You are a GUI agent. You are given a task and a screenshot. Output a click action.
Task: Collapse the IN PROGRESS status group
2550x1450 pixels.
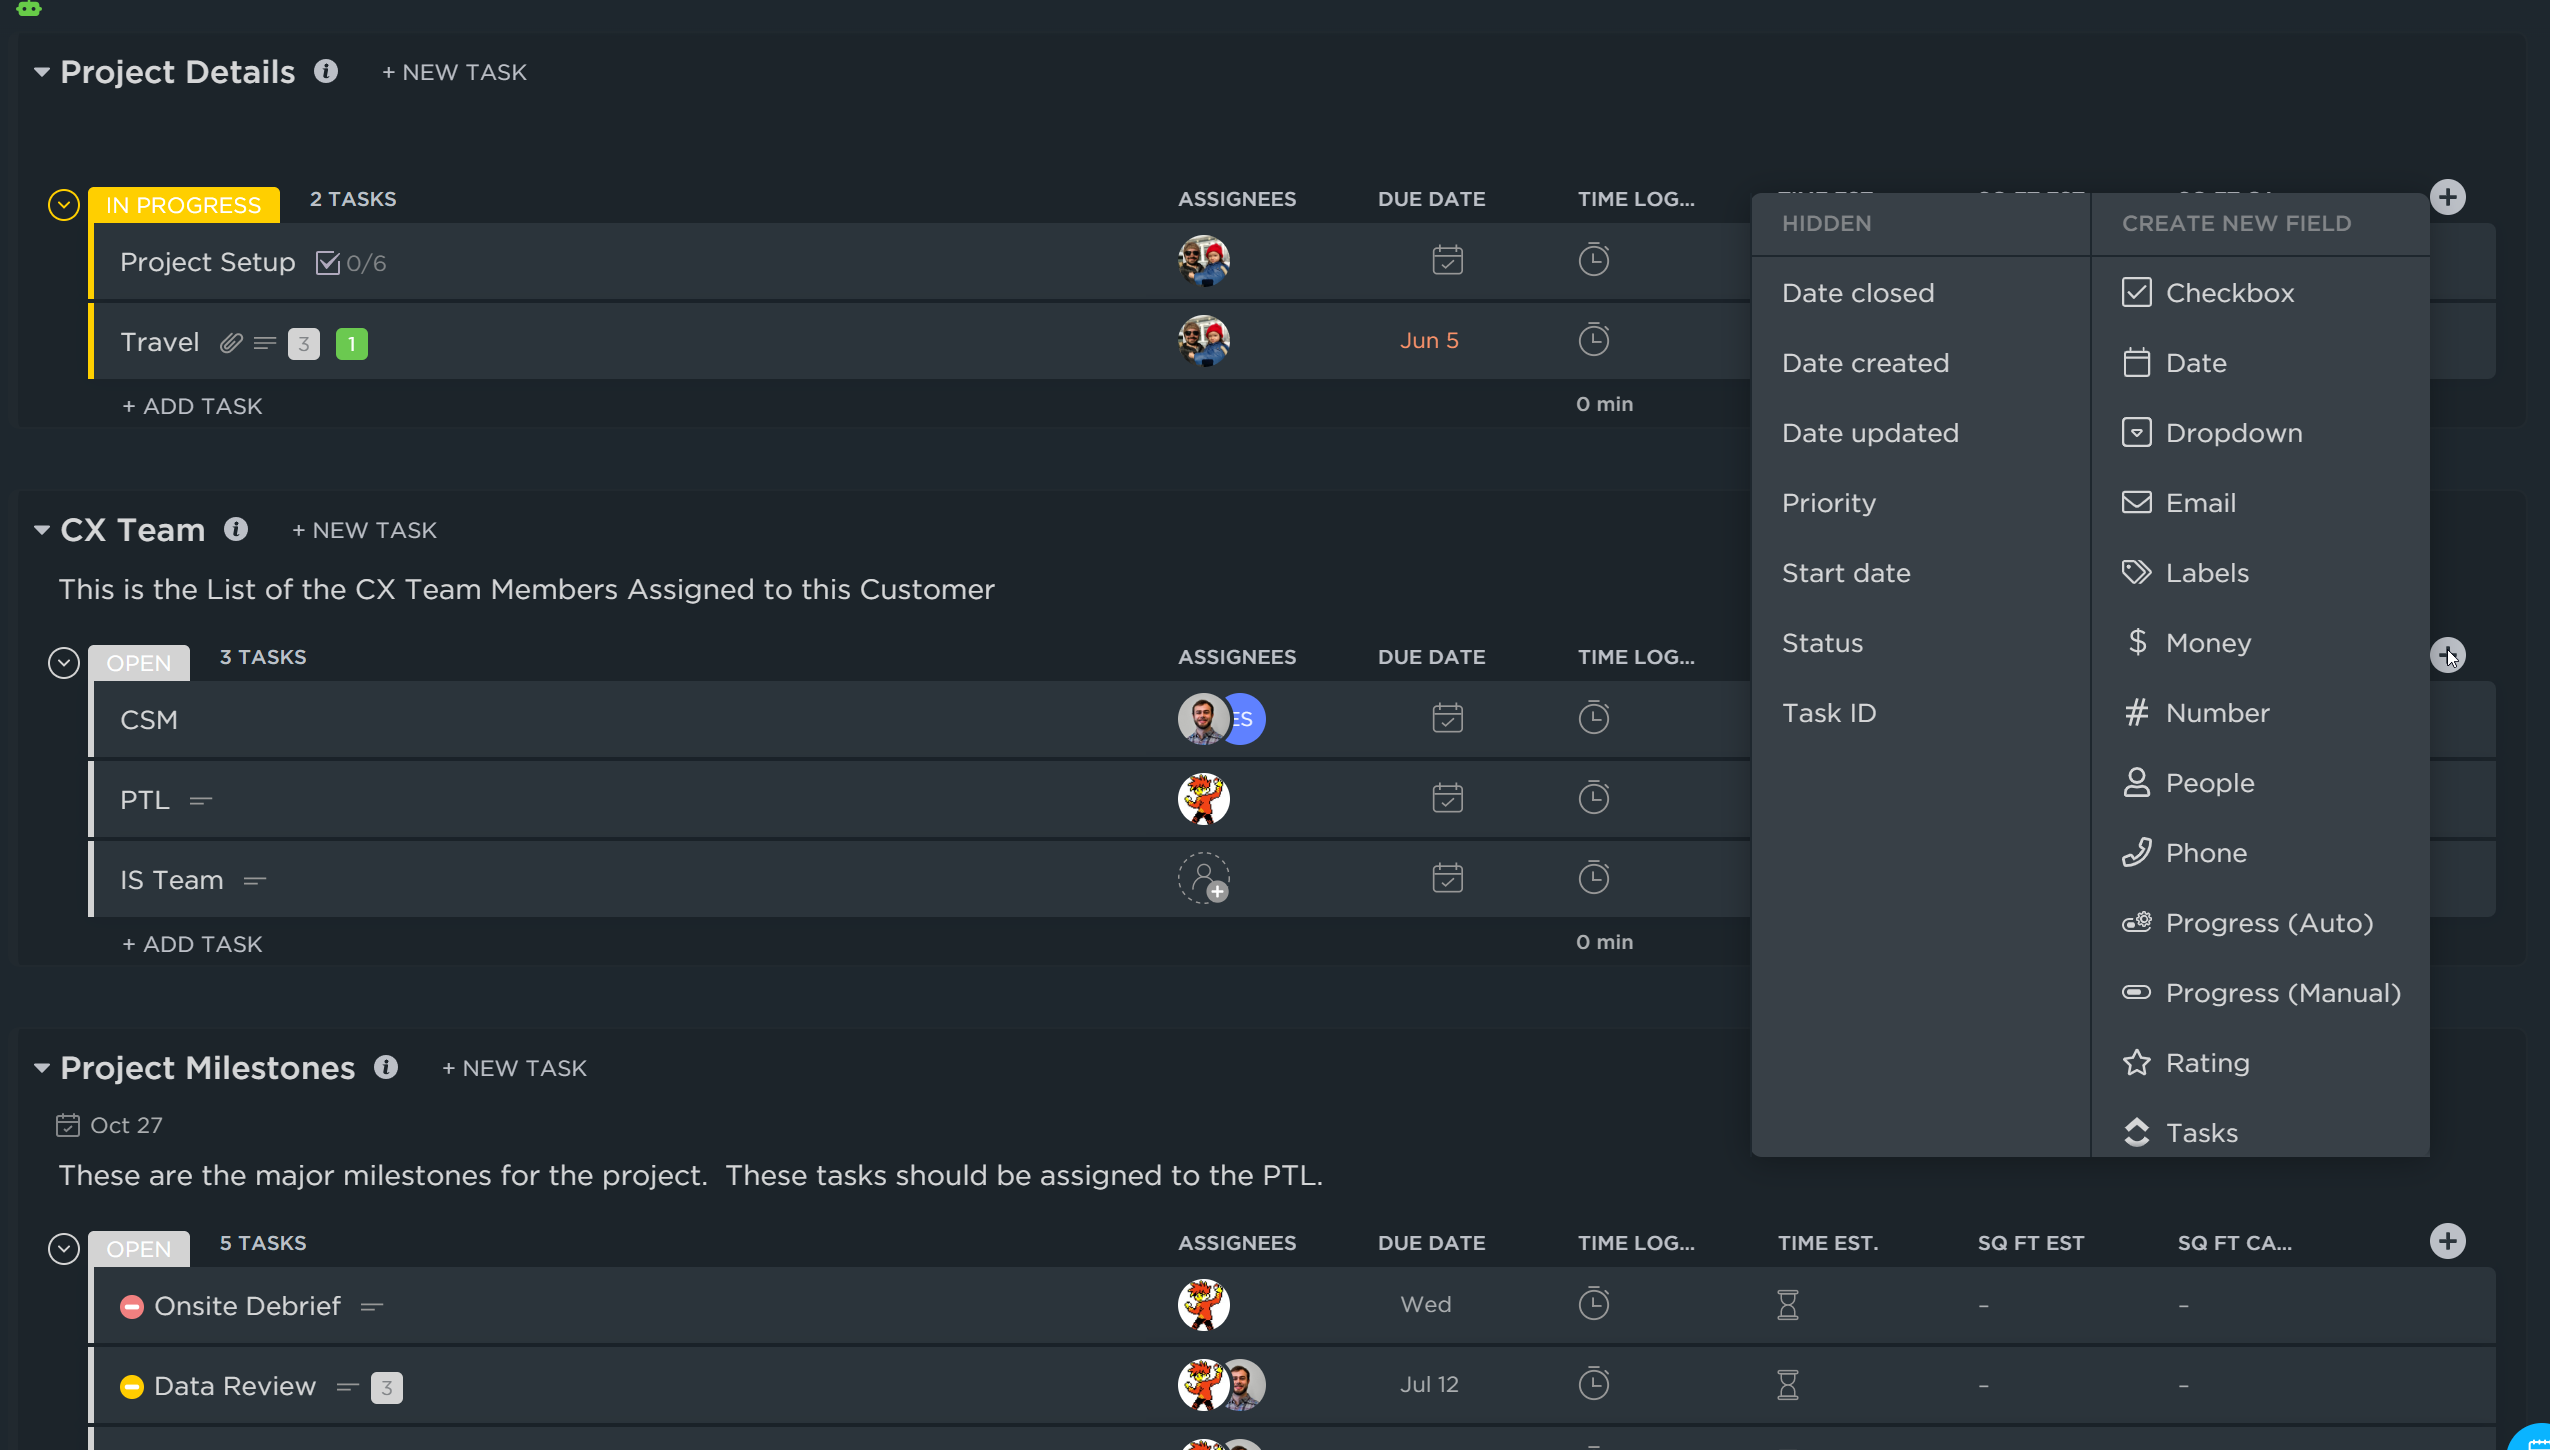(64, 205)
